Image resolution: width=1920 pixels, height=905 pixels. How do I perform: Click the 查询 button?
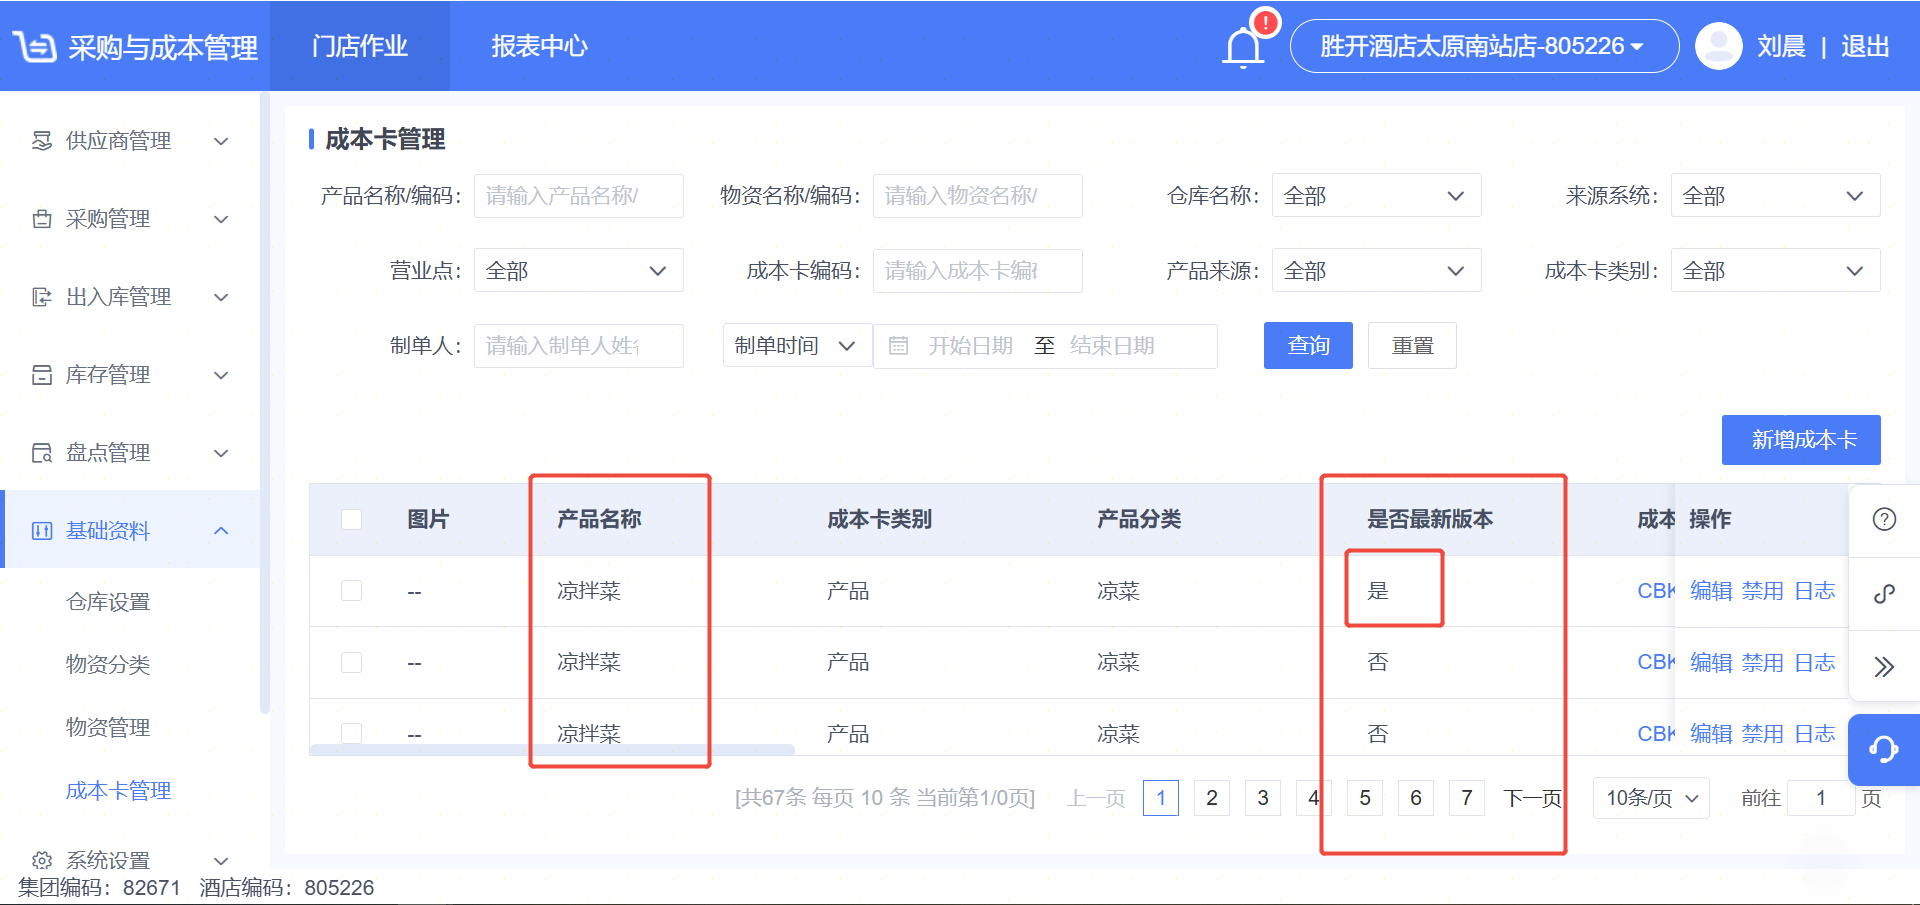point(1308,346)
